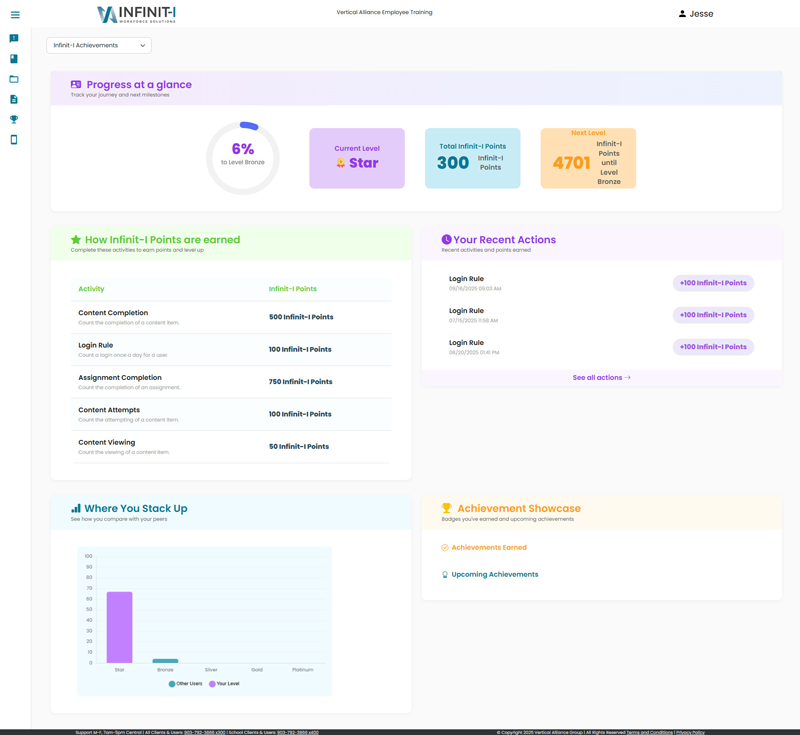Click the announcement chat bubble sidebar icon
The height and width of the screenshot is (735, 800).
[14, 39]
